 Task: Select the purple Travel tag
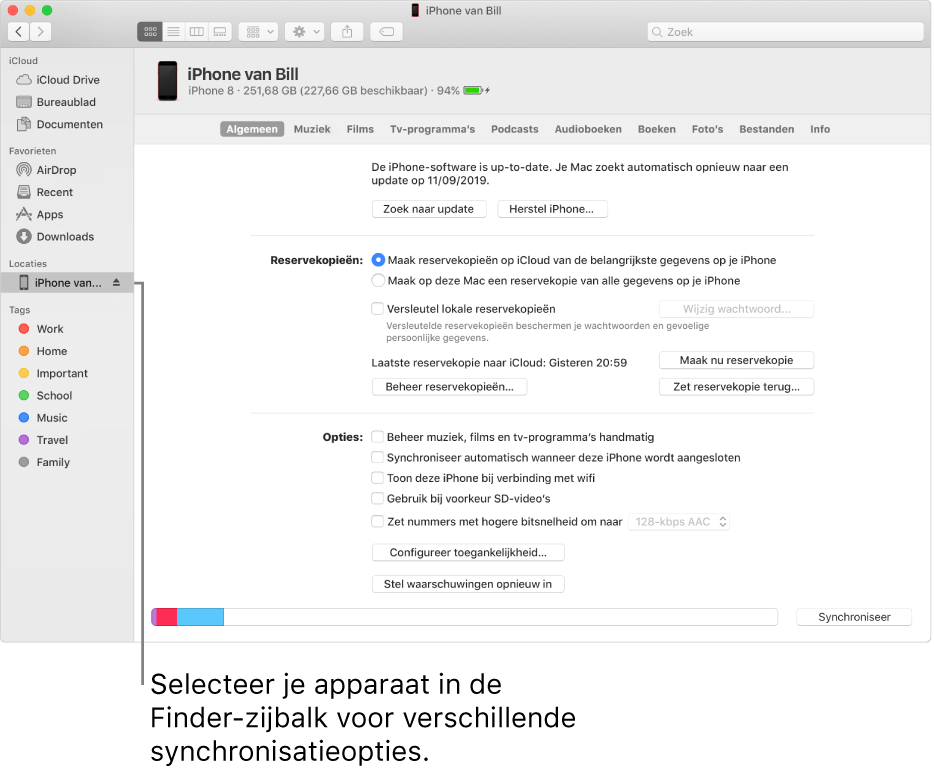(43, 440)
